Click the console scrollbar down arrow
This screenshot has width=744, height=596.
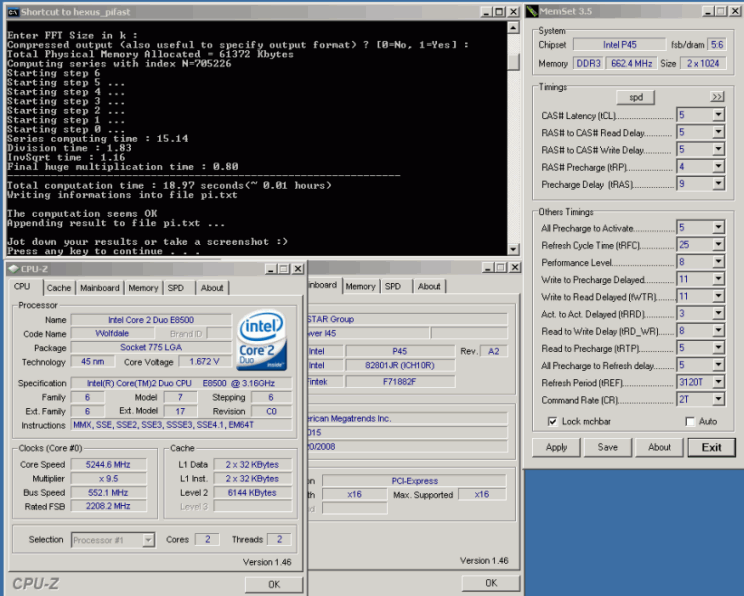click(x=513, y=249)
